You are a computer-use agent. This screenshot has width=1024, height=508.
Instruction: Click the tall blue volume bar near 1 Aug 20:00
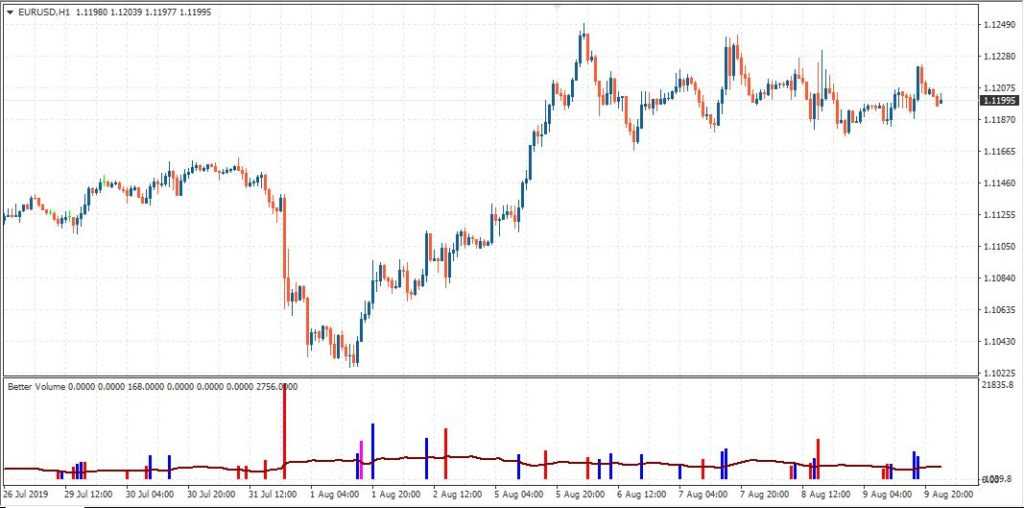373,448
